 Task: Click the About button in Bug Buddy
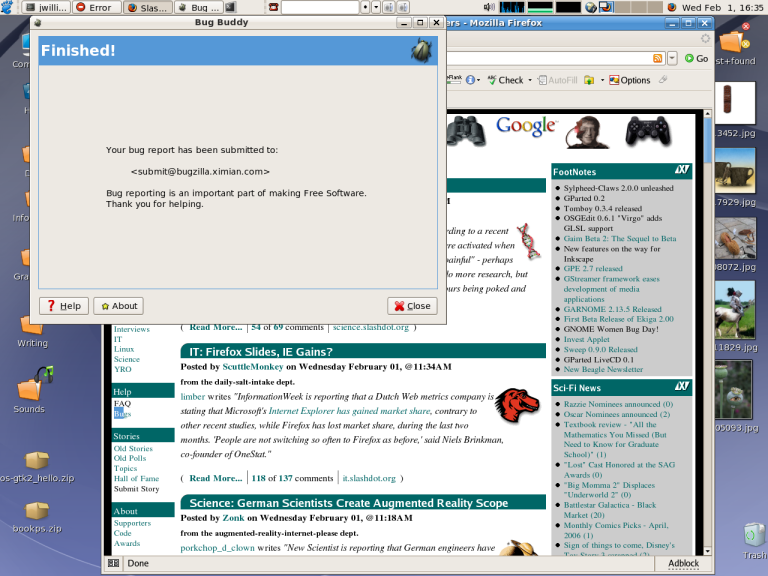coord(119,306)
